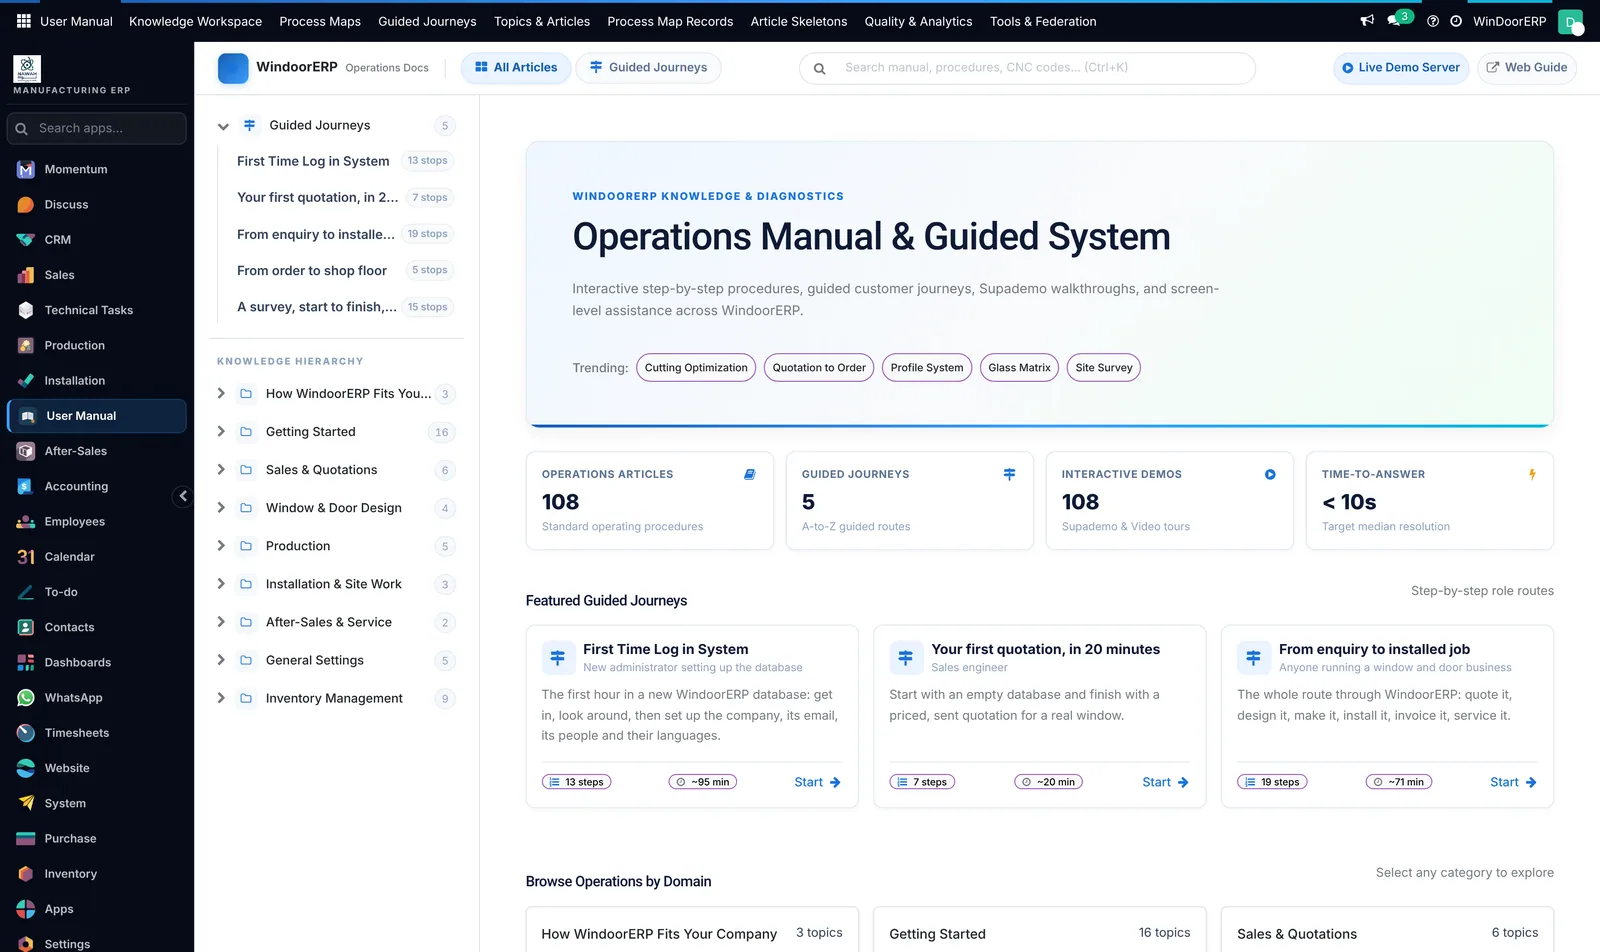
Task: Collapse the Guided Journeys tree section
Action: click(x=223, y=126)
